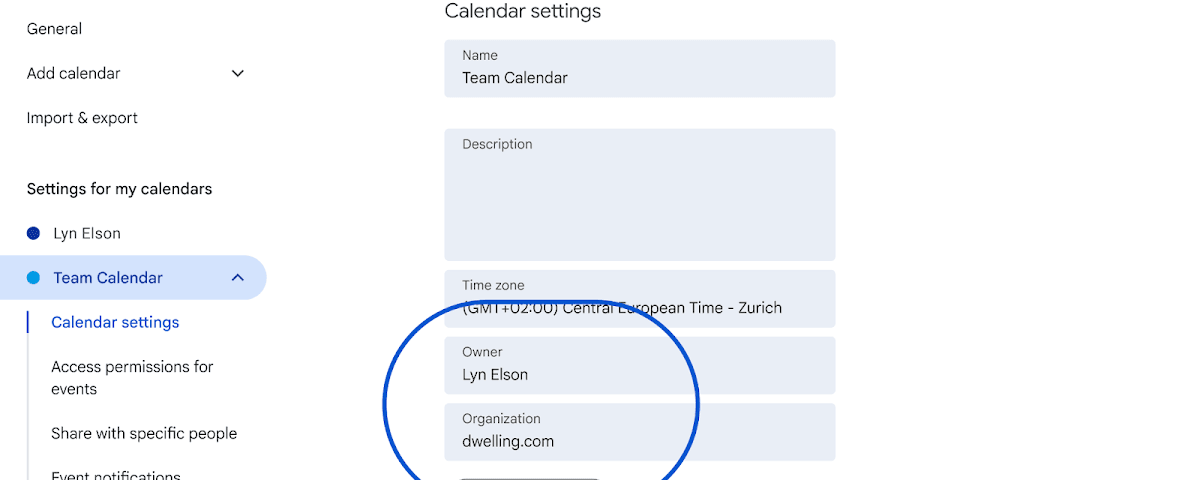Click the Owner field showing Lyn Elson
This screenshot has width=1200, height=480.
tap(639, 365)
